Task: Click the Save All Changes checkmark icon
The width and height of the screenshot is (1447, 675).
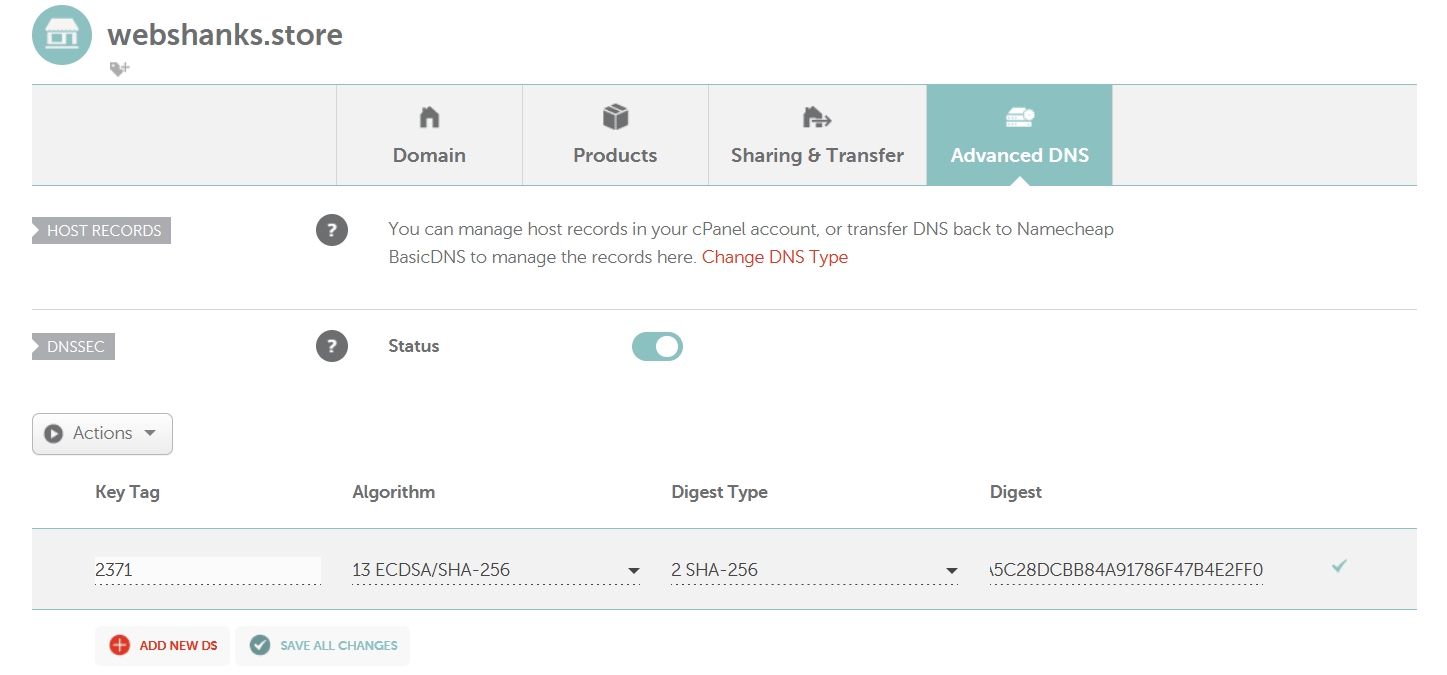Action: point(260,645)
